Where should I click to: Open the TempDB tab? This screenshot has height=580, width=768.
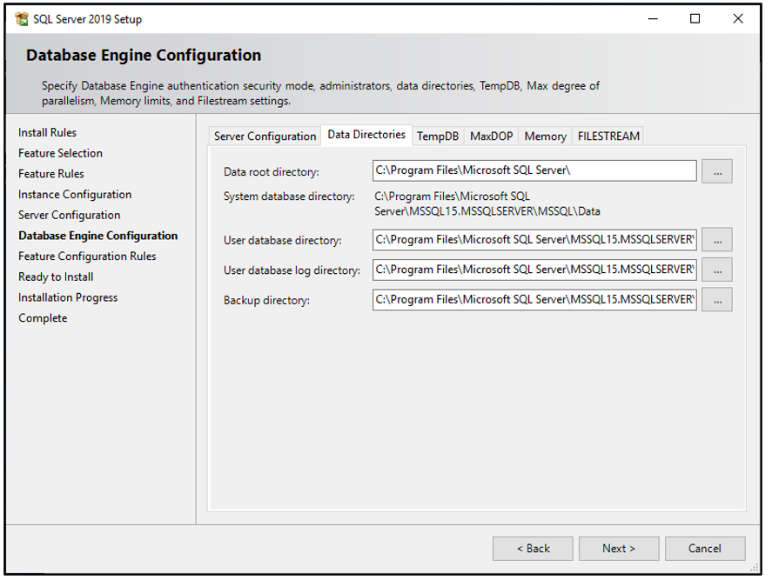click(437, 136)
